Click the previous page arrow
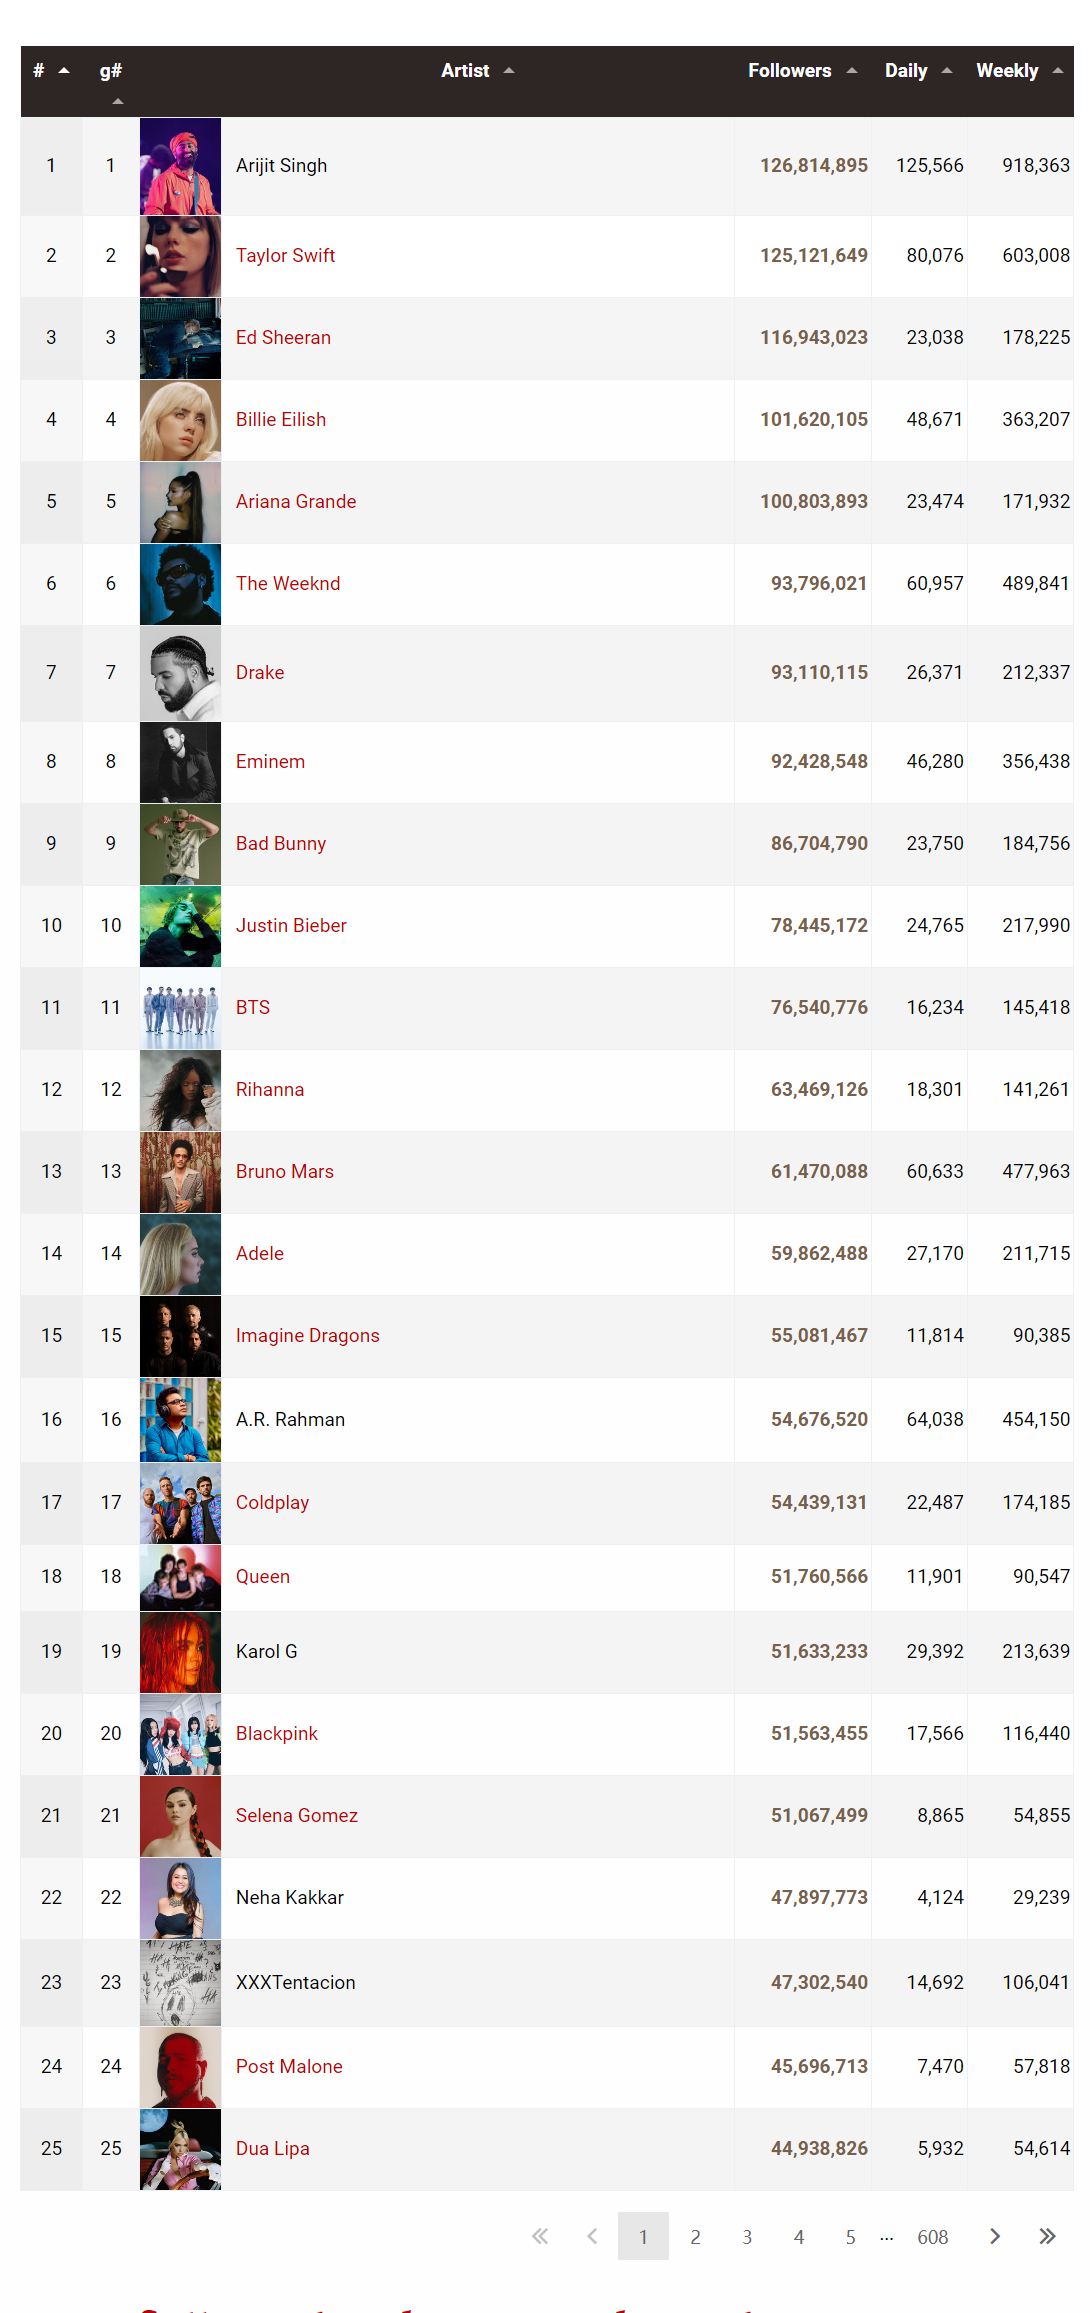The image size is (1090, 2313). click(592, 2236)
